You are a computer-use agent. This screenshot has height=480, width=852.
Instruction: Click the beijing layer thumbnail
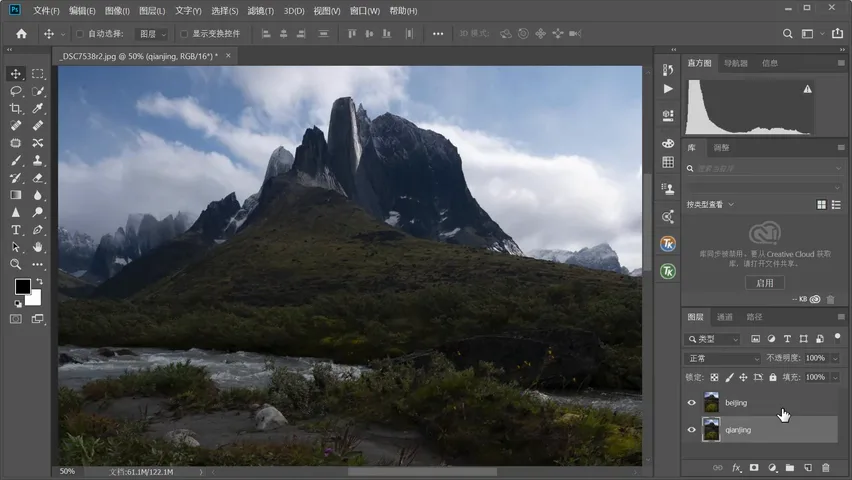tap(711, 403)
